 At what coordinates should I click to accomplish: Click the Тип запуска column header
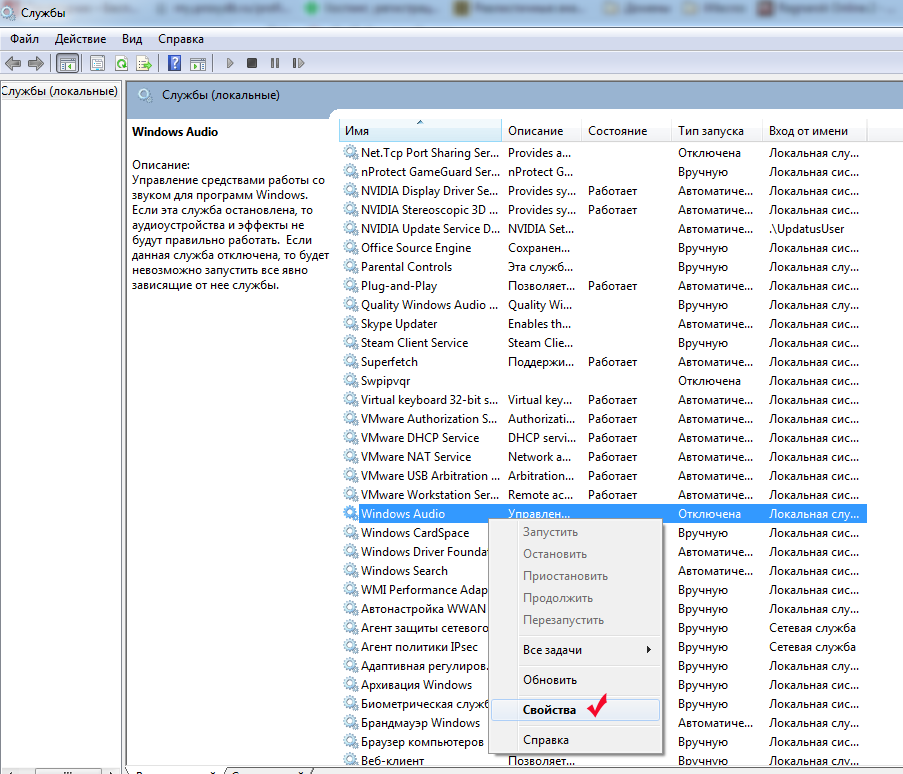710,131
